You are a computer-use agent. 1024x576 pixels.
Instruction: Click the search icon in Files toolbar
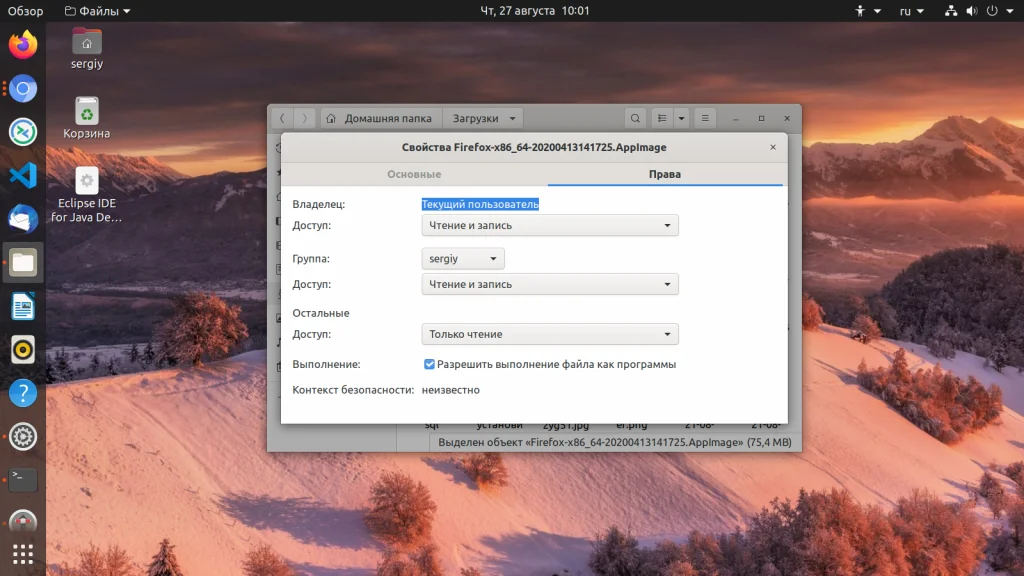click(x=635, y=118)
